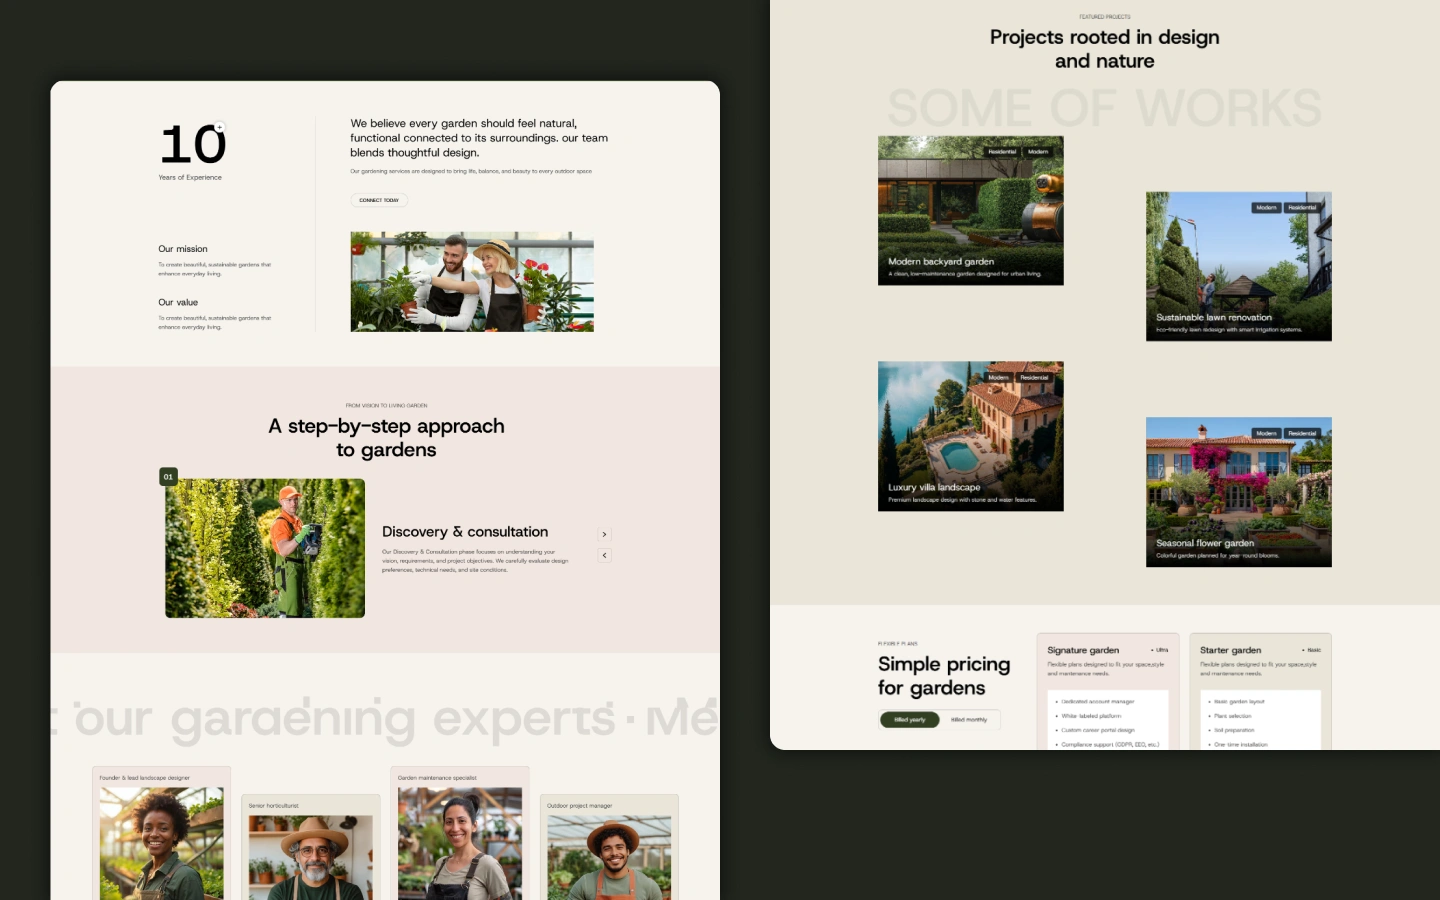
Task: Open the Sustainable lawn renovation project card
Action: (1238, 267)
